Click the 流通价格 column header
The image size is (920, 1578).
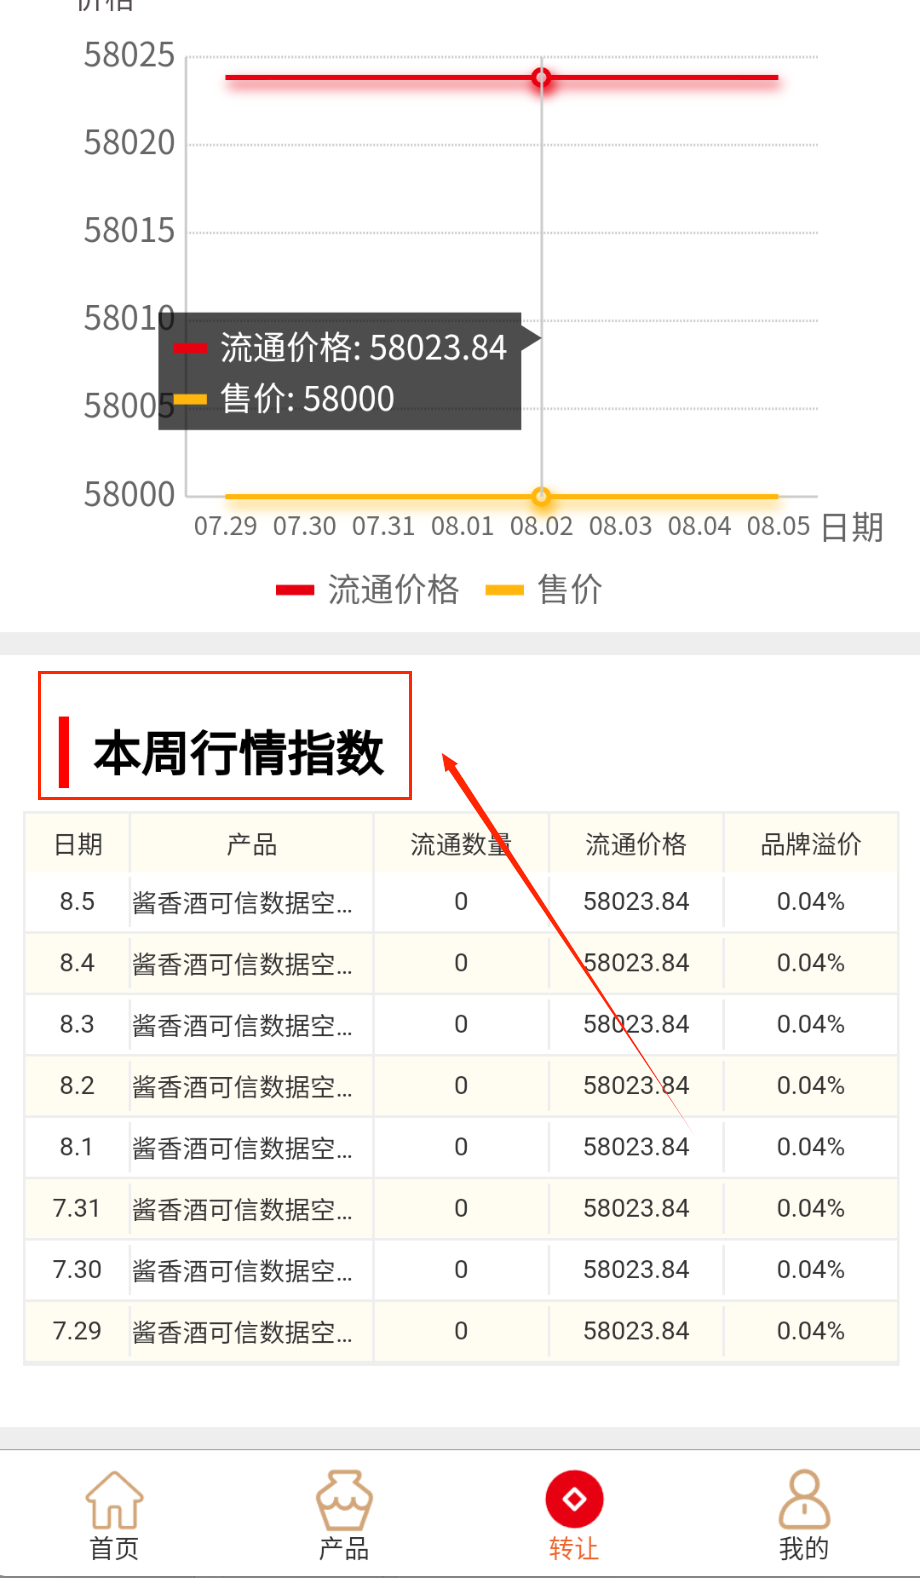(636, 845)
